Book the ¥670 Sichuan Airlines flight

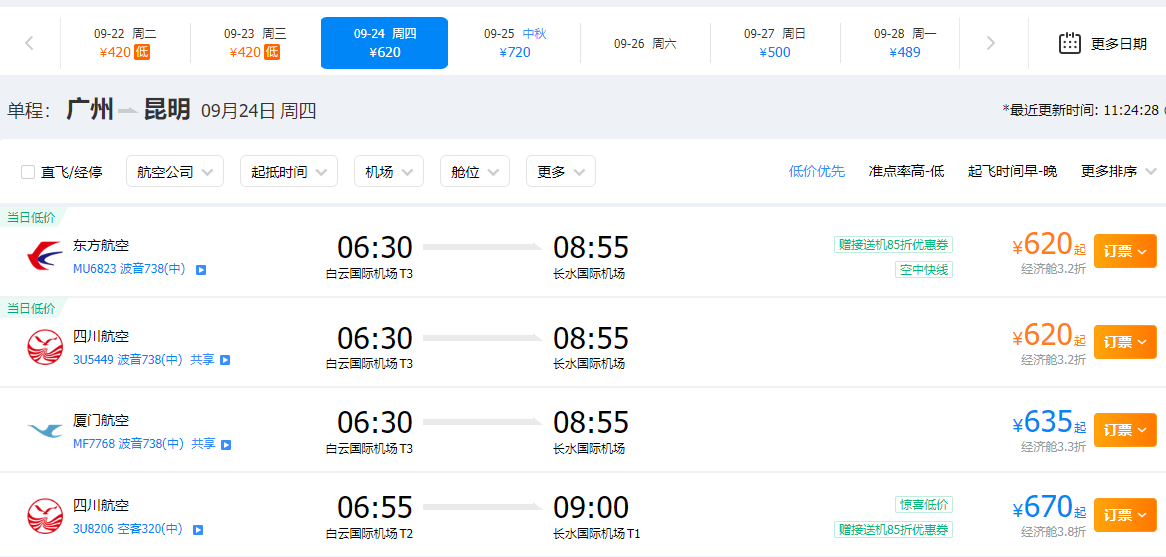point(1125,515)
